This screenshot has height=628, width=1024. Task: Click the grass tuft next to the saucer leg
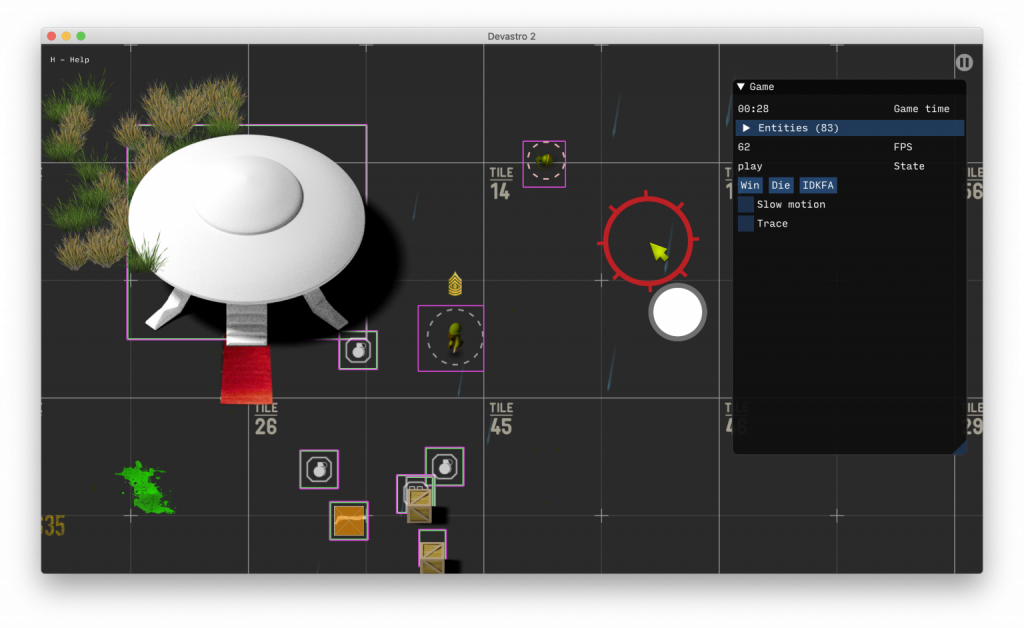(148, 253)
